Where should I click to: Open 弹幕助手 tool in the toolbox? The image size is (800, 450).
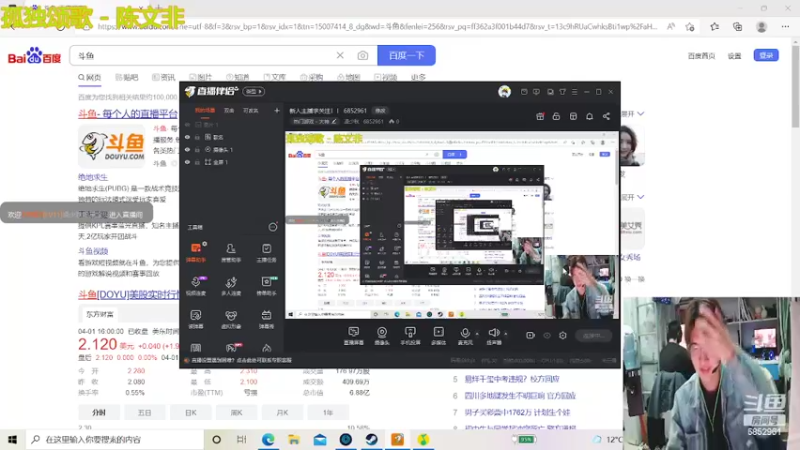point(196,252)
